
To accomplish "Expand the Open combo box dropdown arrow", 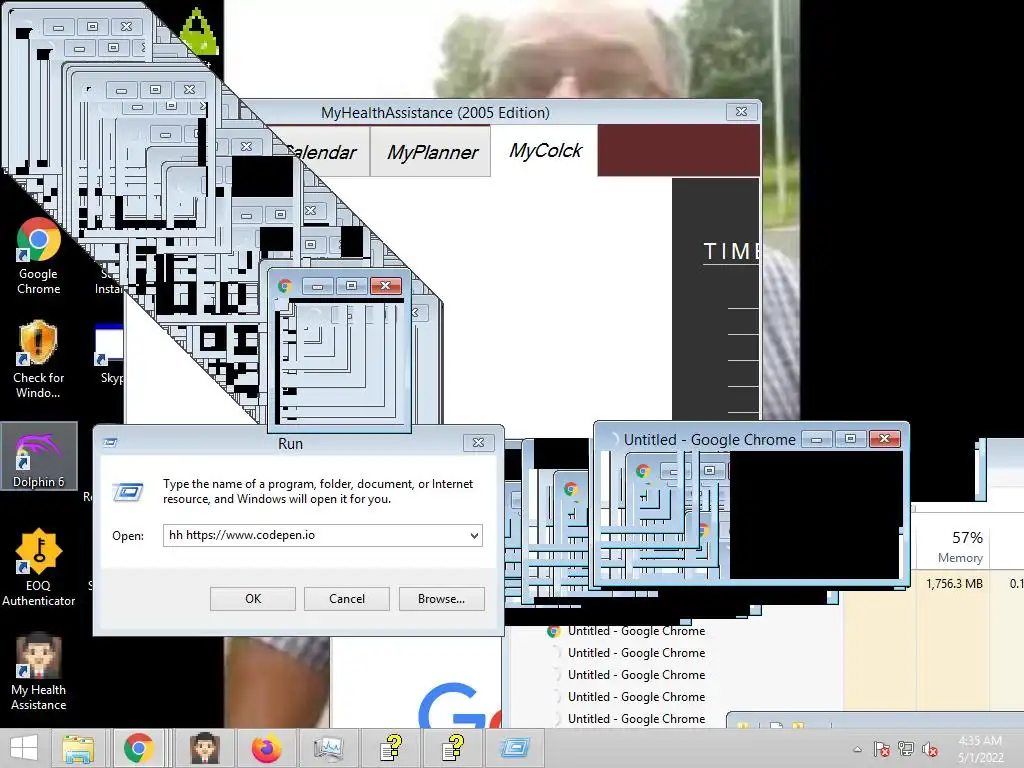I will click(474, 536).
